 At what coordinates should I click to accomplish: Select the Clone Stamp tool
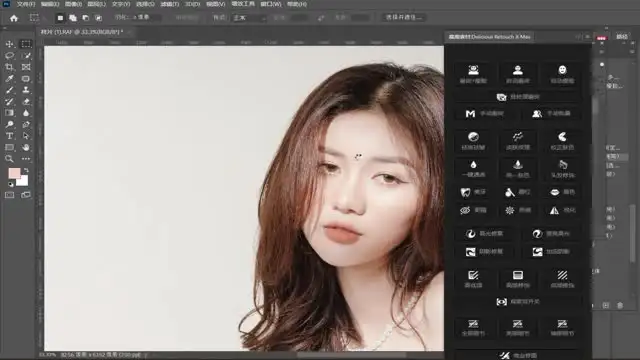pyautogui.click(x=26, y=90)
